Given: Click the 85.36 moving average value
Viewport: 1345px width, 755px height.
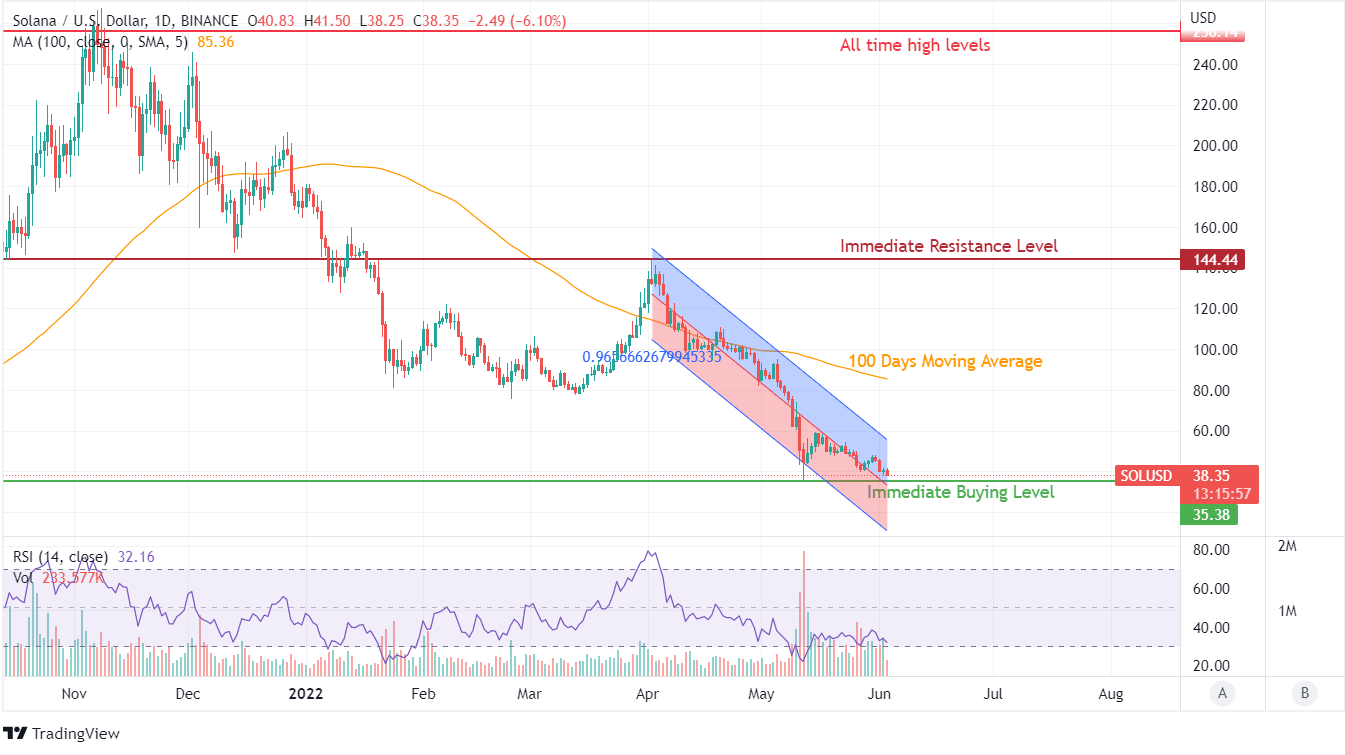Looking at the screenshot, I should [x=216, y=42].
